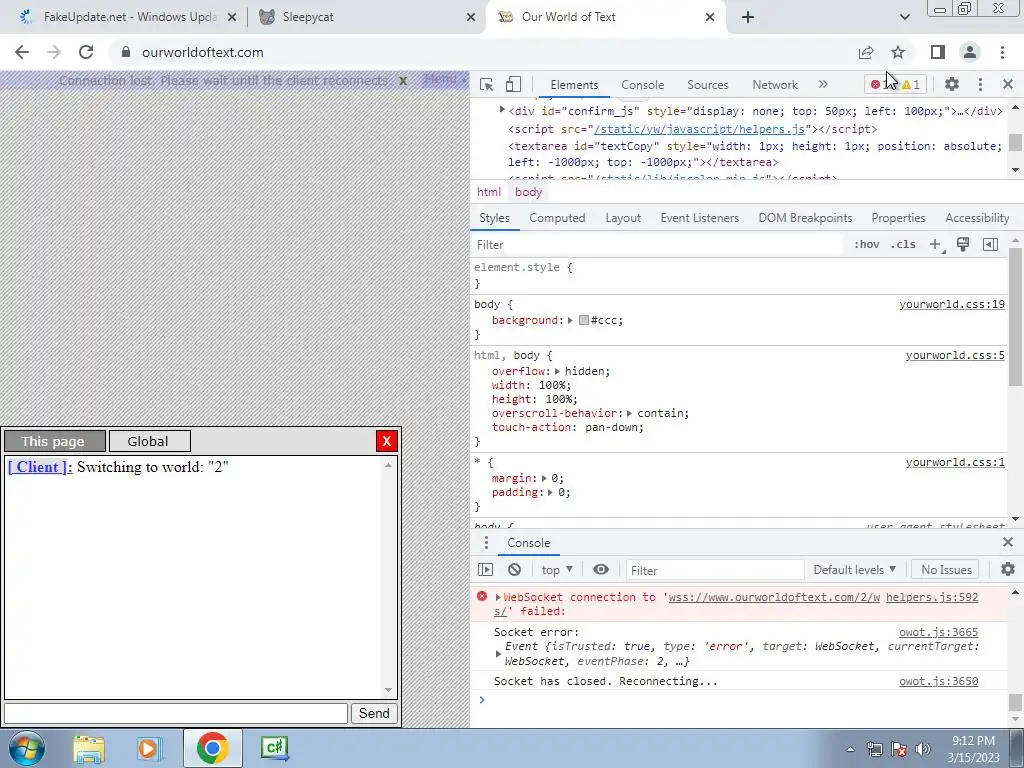Open the yourworld.css:1 source link
1024x768 pixels.
coord(955,462)
